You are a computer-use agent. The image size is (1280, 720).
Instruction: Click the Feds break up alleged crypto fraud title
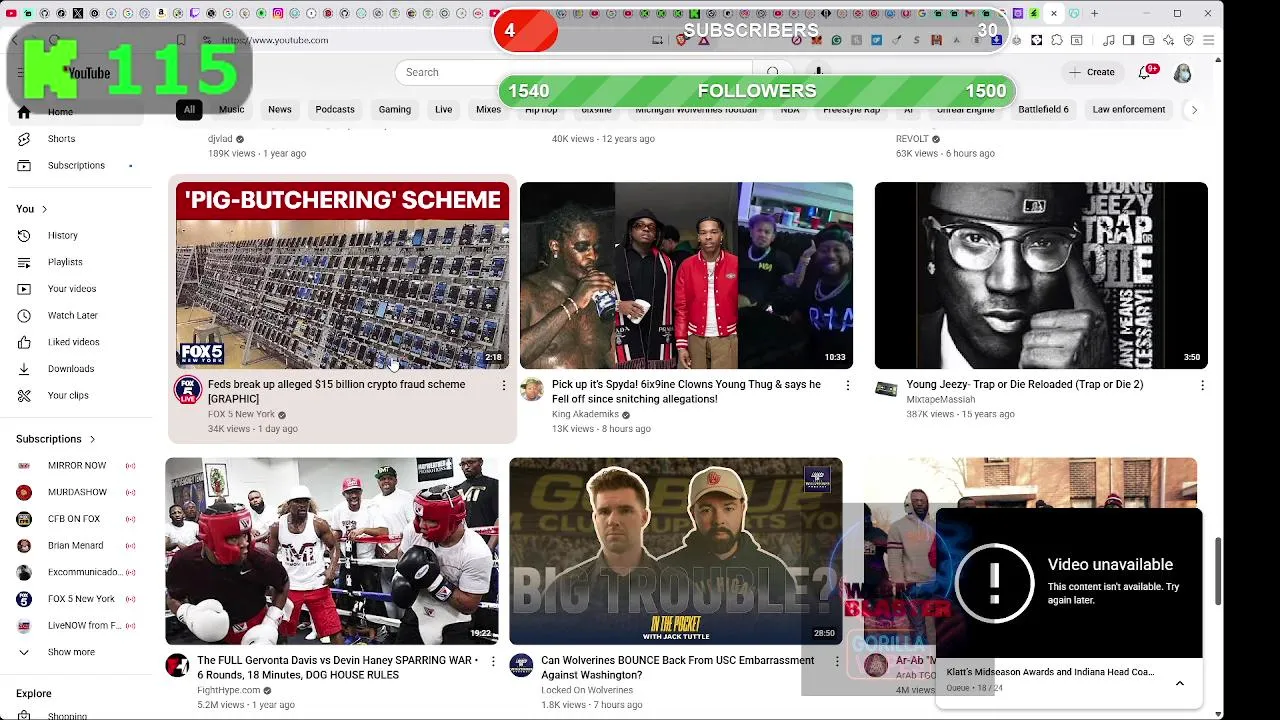pyautogui.click(x=336, y=391)
